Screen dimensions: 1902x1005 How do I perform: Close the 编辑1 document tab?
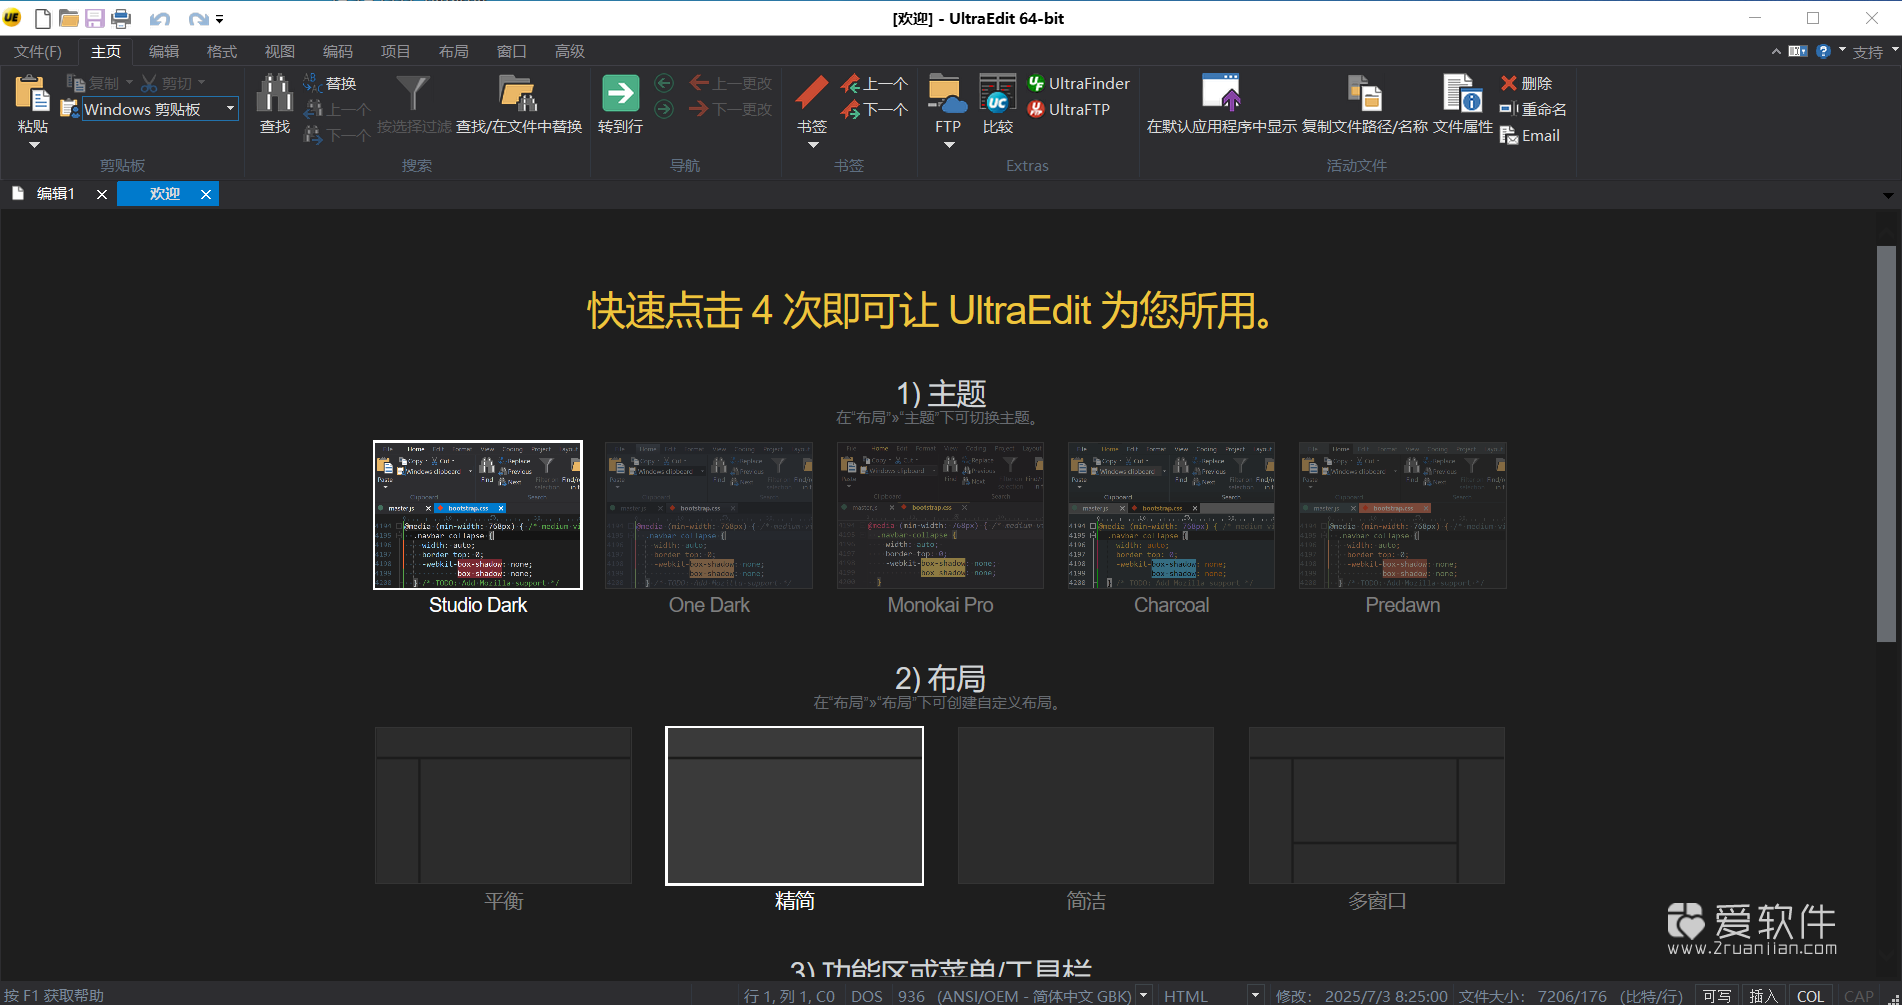click(102, 194)
